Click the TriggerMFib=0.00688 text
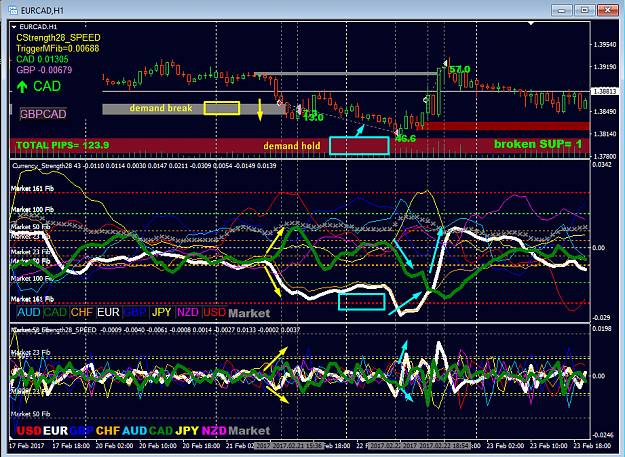This screenshot has width=625, height=457. point(57,49)
